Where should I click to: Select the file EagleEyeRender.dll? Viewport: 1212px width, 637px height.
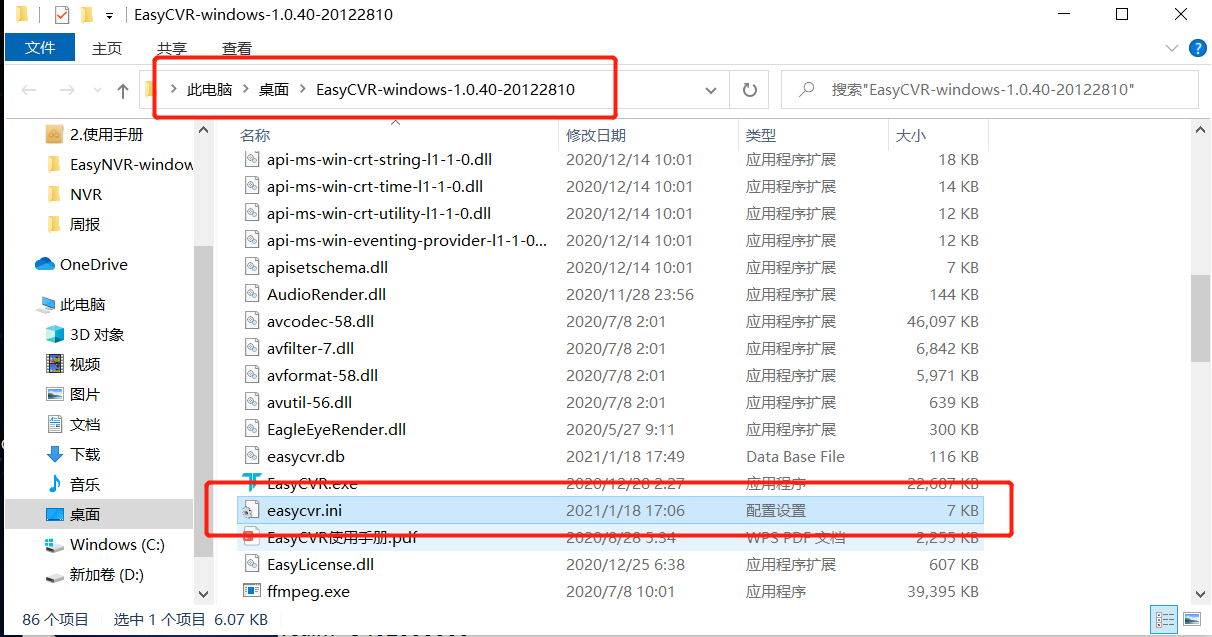pyautogui.click(x=336, y=429)
